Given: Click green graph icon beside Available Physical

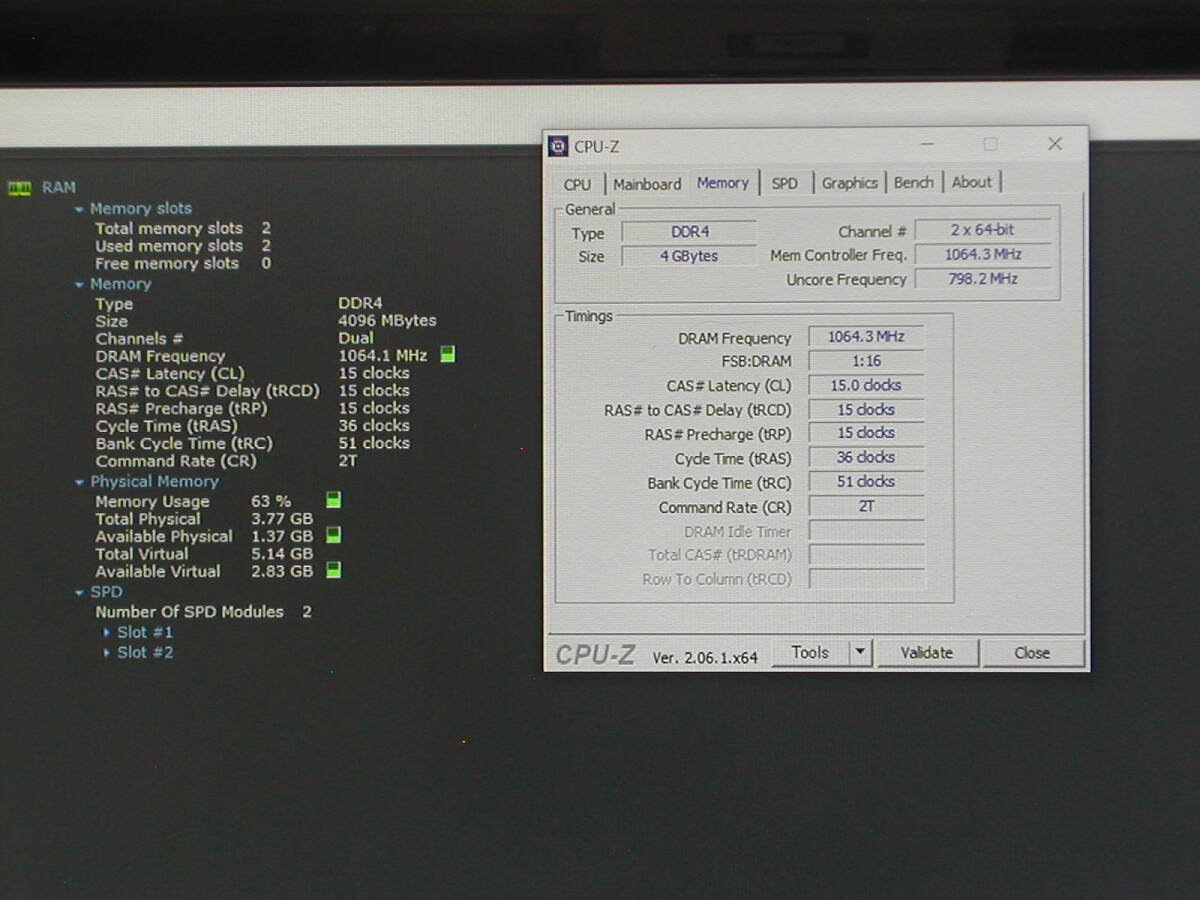Looking at the screenshot, I should tap(334, 535).
